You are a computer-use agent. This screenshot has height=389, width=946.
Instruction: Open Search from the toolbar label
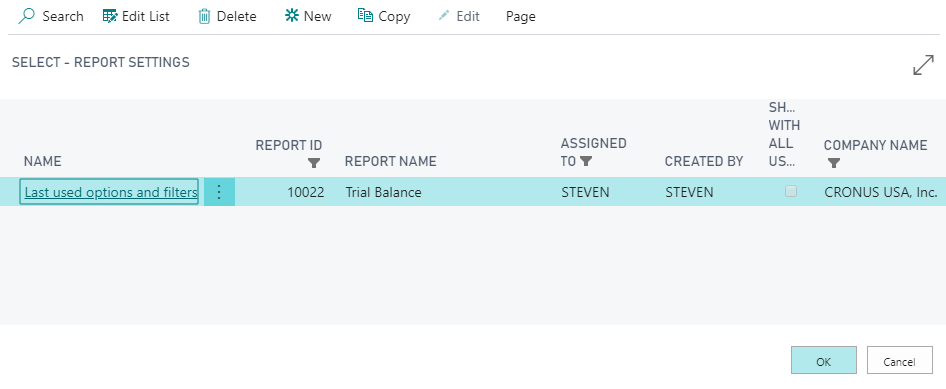coord(63,16)
